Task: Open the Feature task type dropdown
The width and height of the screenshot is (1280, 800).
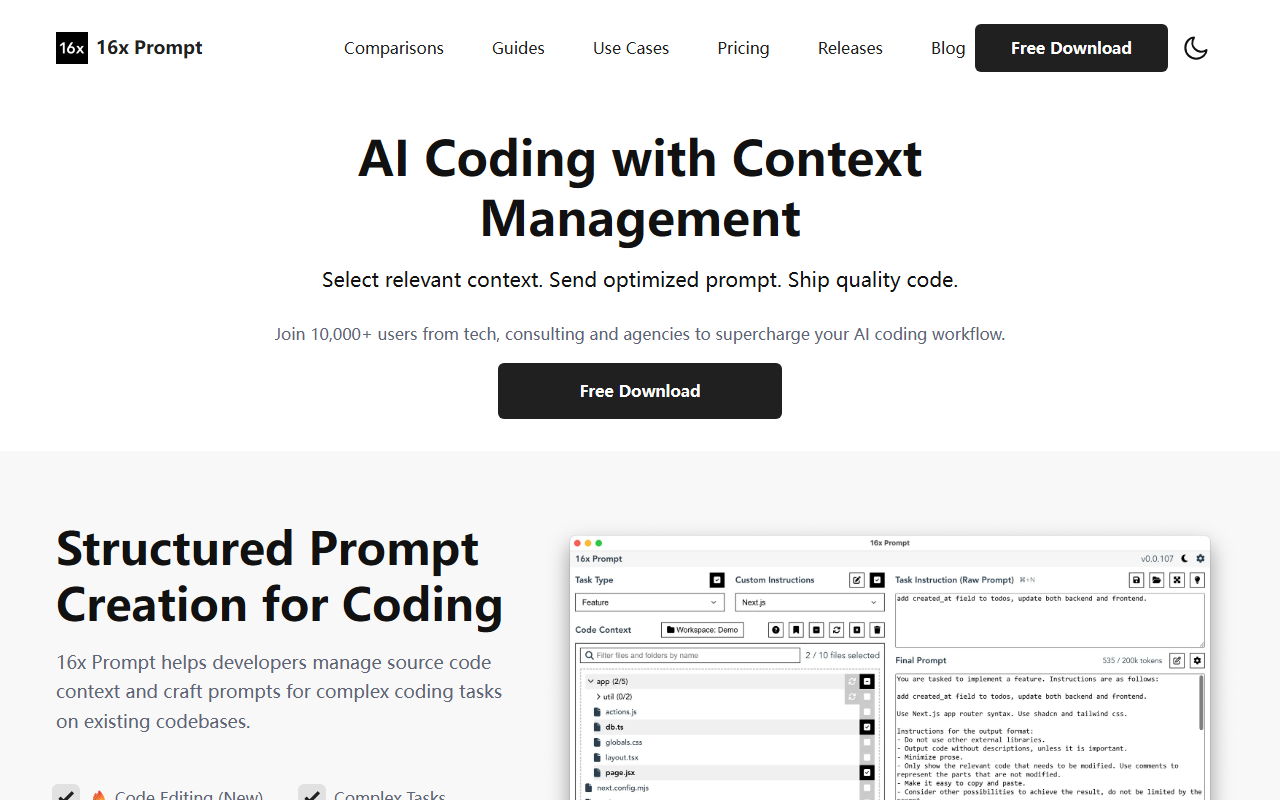Action: click(650, 602)
